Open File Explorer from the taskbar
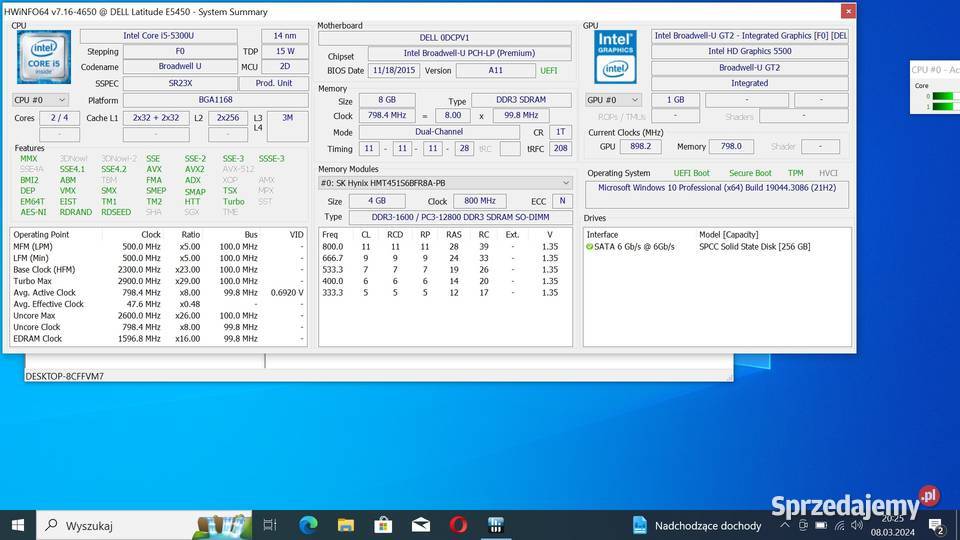The width and height of the screenshot is (960, 540). 346,525
